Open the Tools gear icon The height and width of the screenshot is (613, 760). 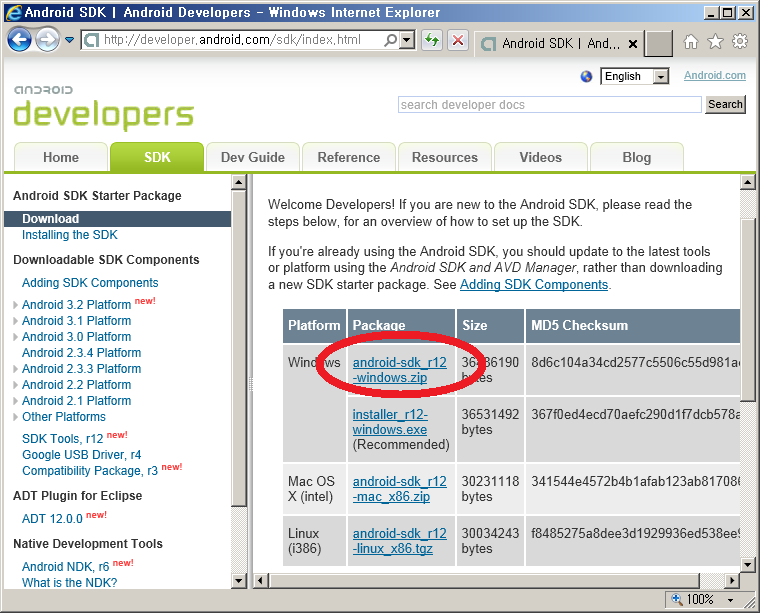[740, 42]
